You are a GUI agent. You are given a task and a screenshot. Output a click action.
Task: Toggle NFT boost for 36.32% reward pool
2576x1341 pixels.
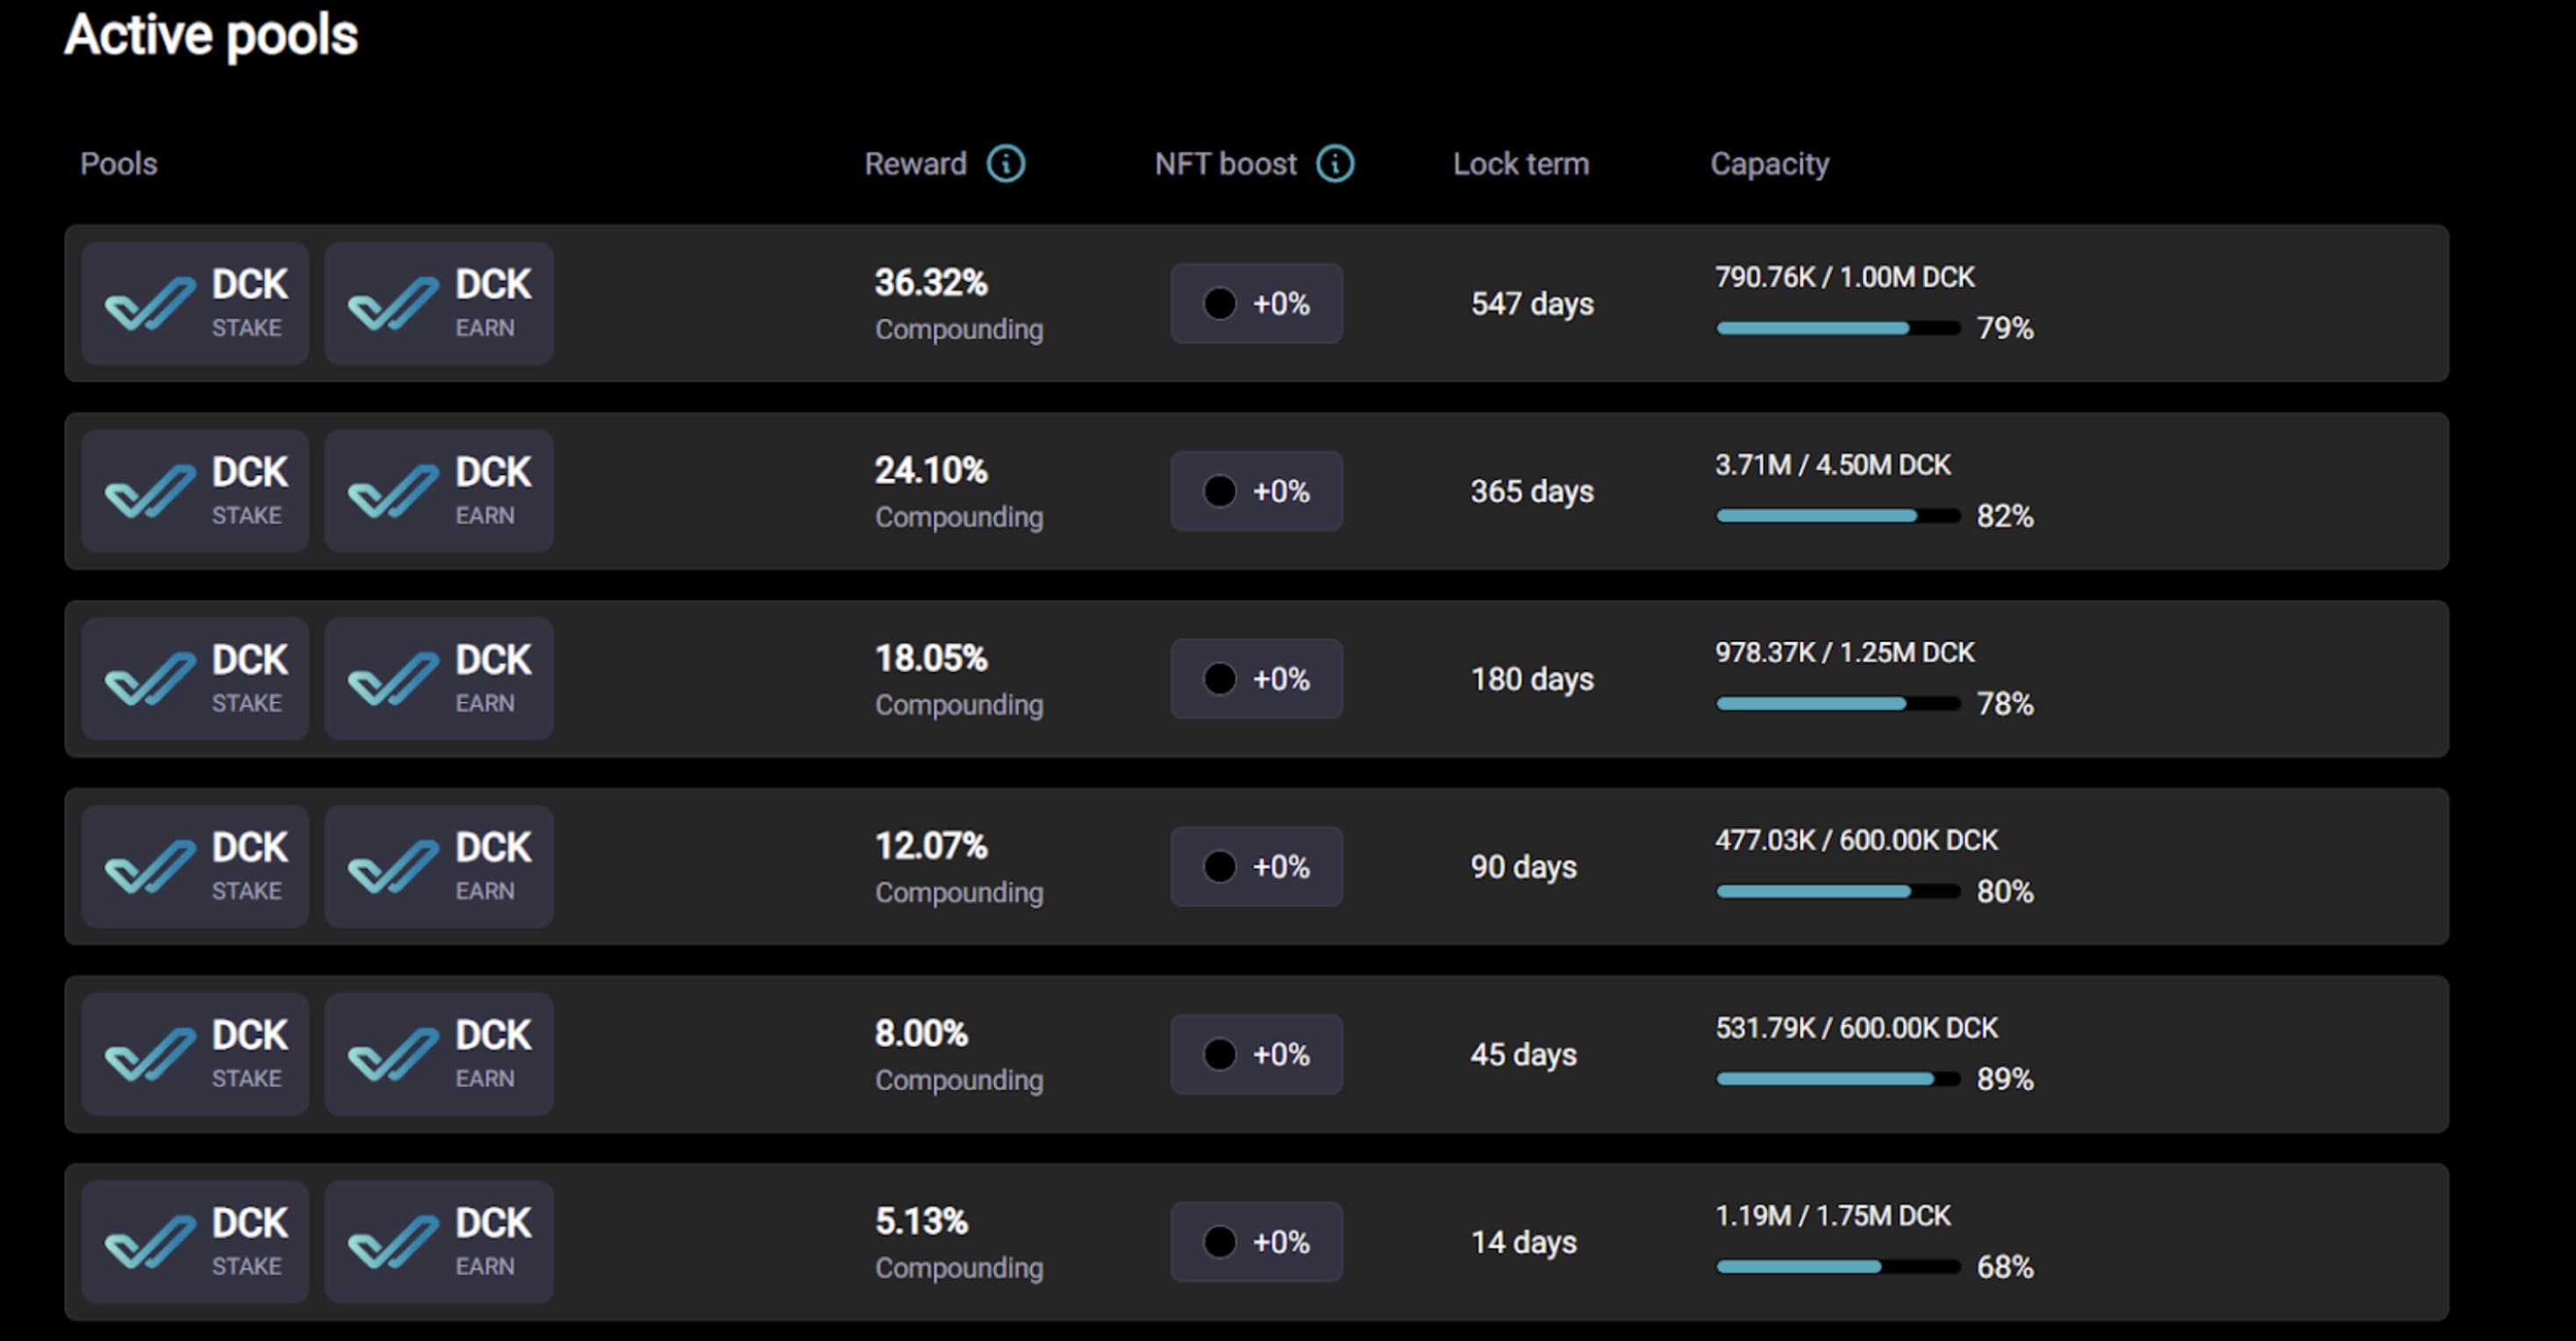pos(1256,303)
